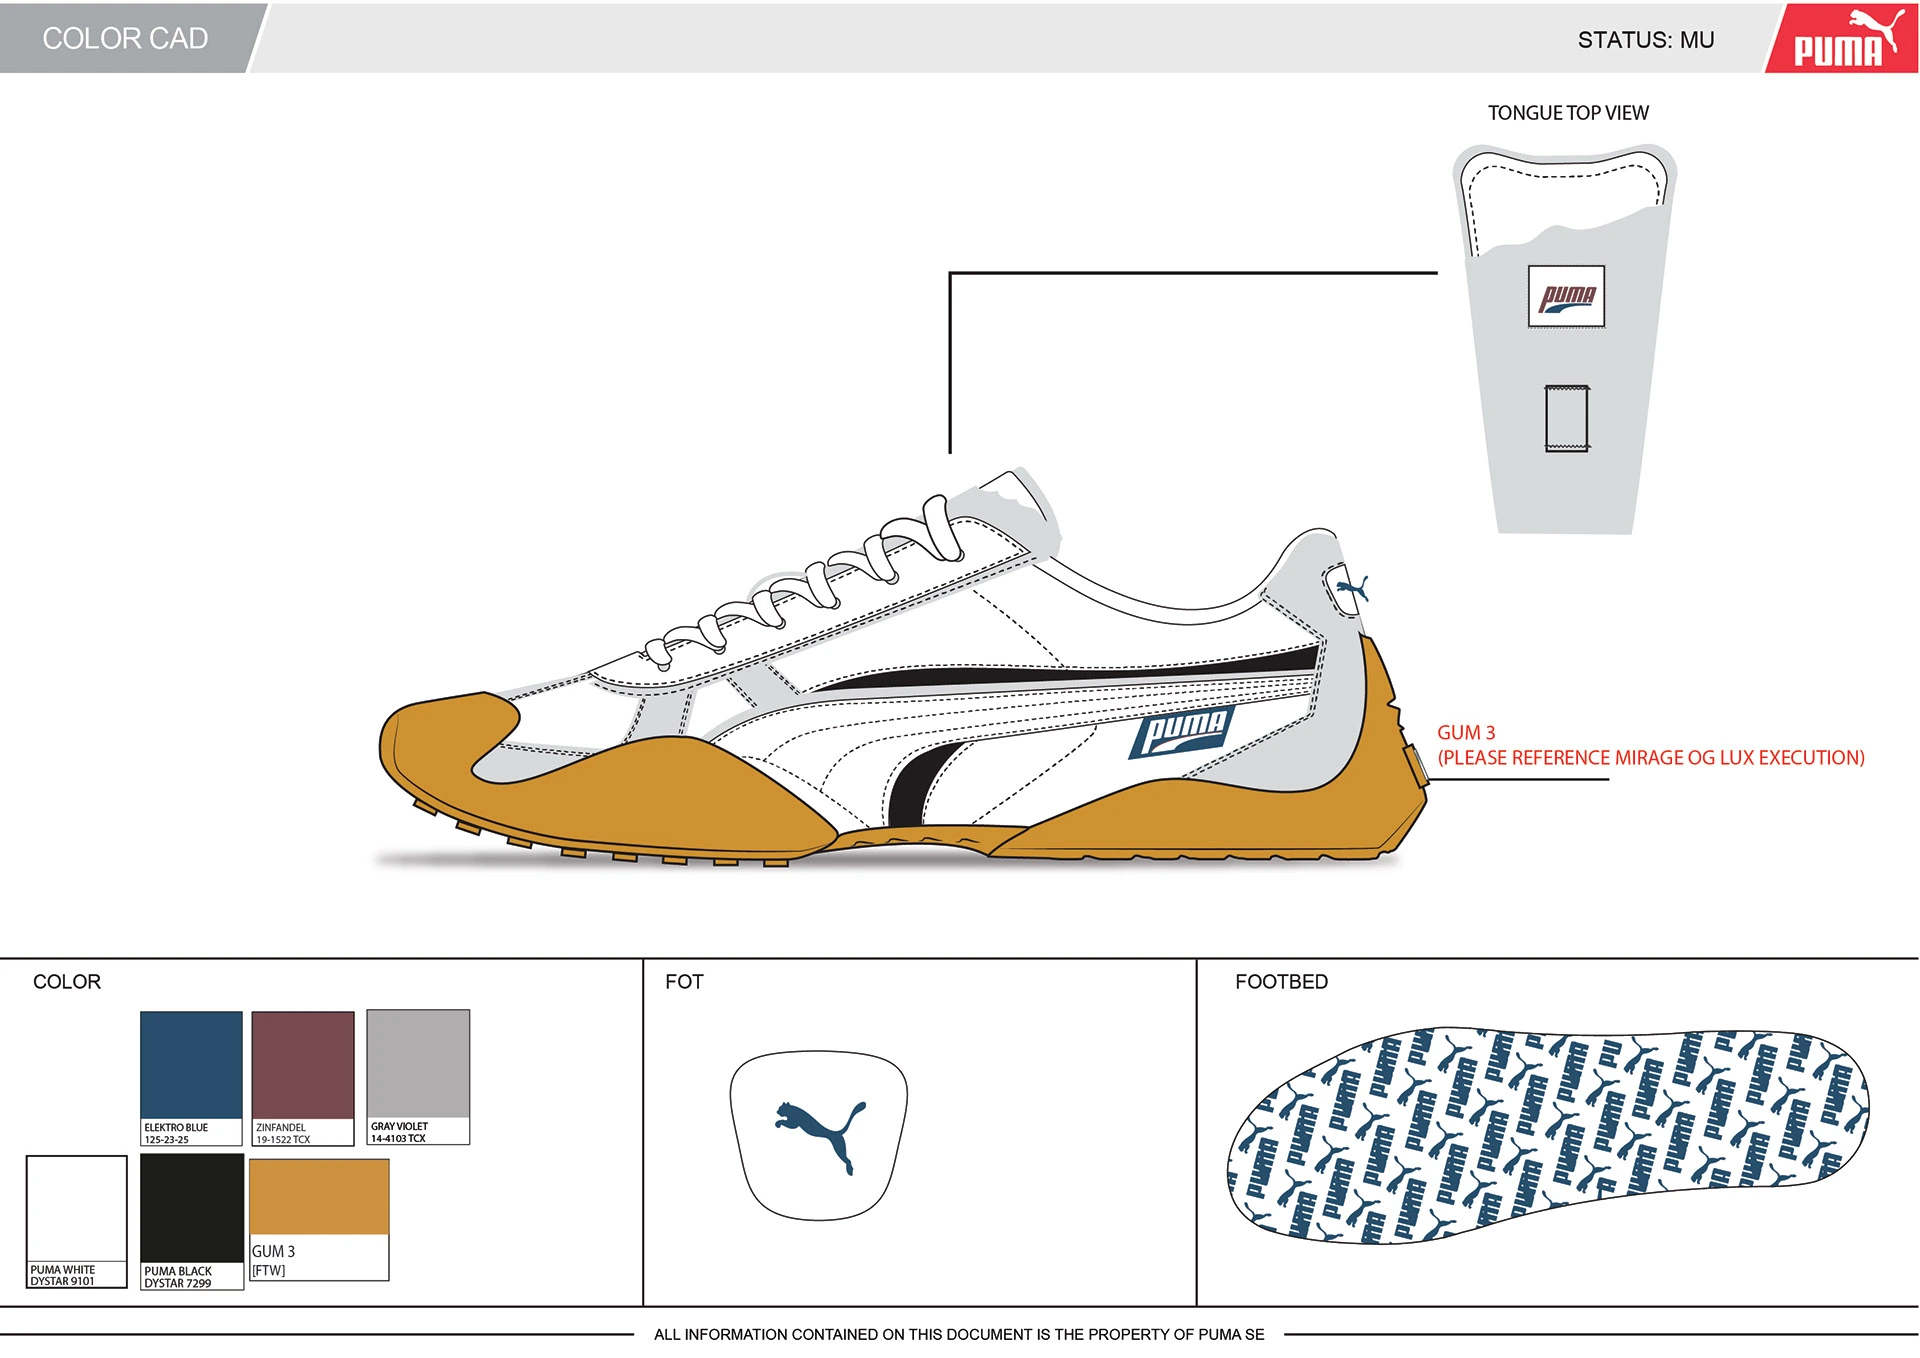Select the Elektro Blue color swatch
Screen dimensions: 1920x1358
coord(191,1065)
